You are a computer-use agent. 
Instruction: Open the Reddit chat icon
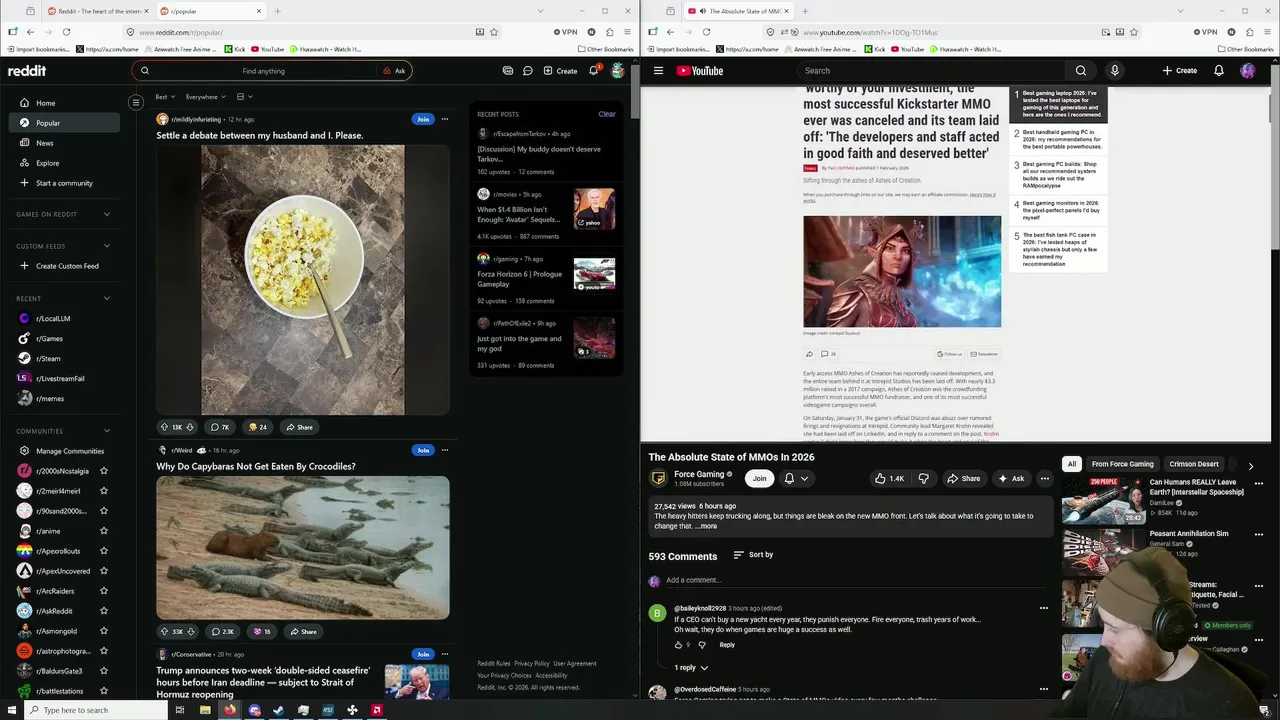[x=528, y=71]
